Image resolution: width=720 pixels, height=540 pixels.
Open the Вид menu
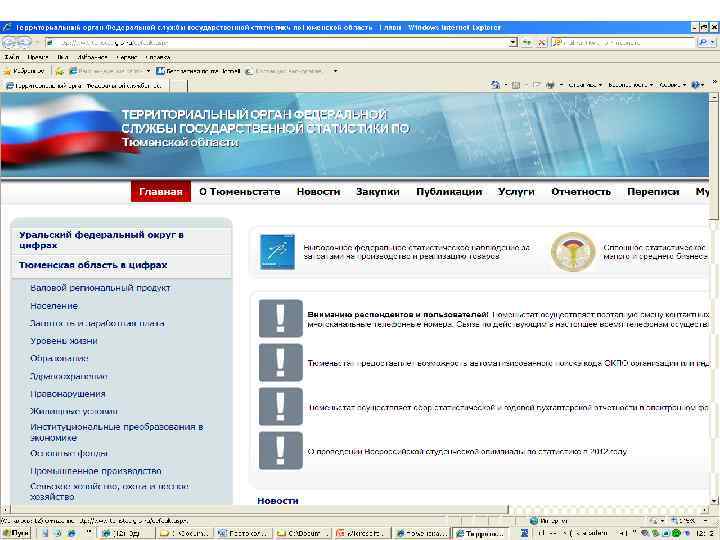pyautogui.click(x=63, y=57)
